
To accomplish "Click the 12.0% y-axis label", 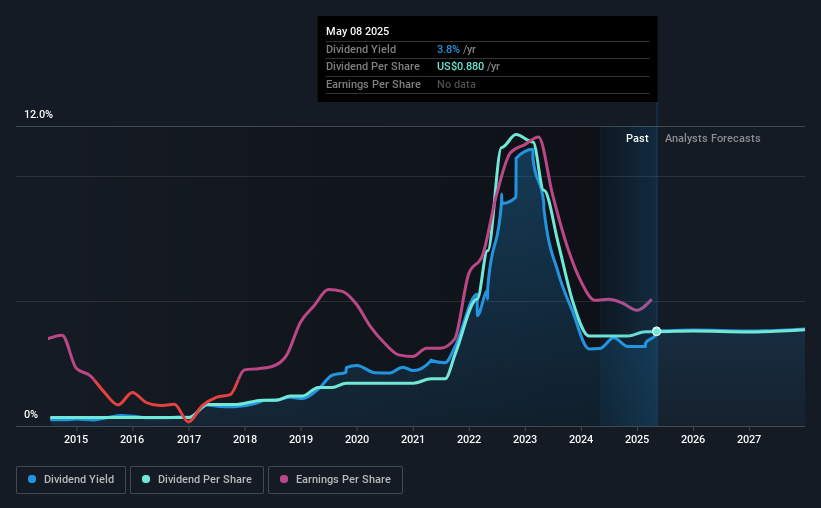I will [x=38, y=115].
